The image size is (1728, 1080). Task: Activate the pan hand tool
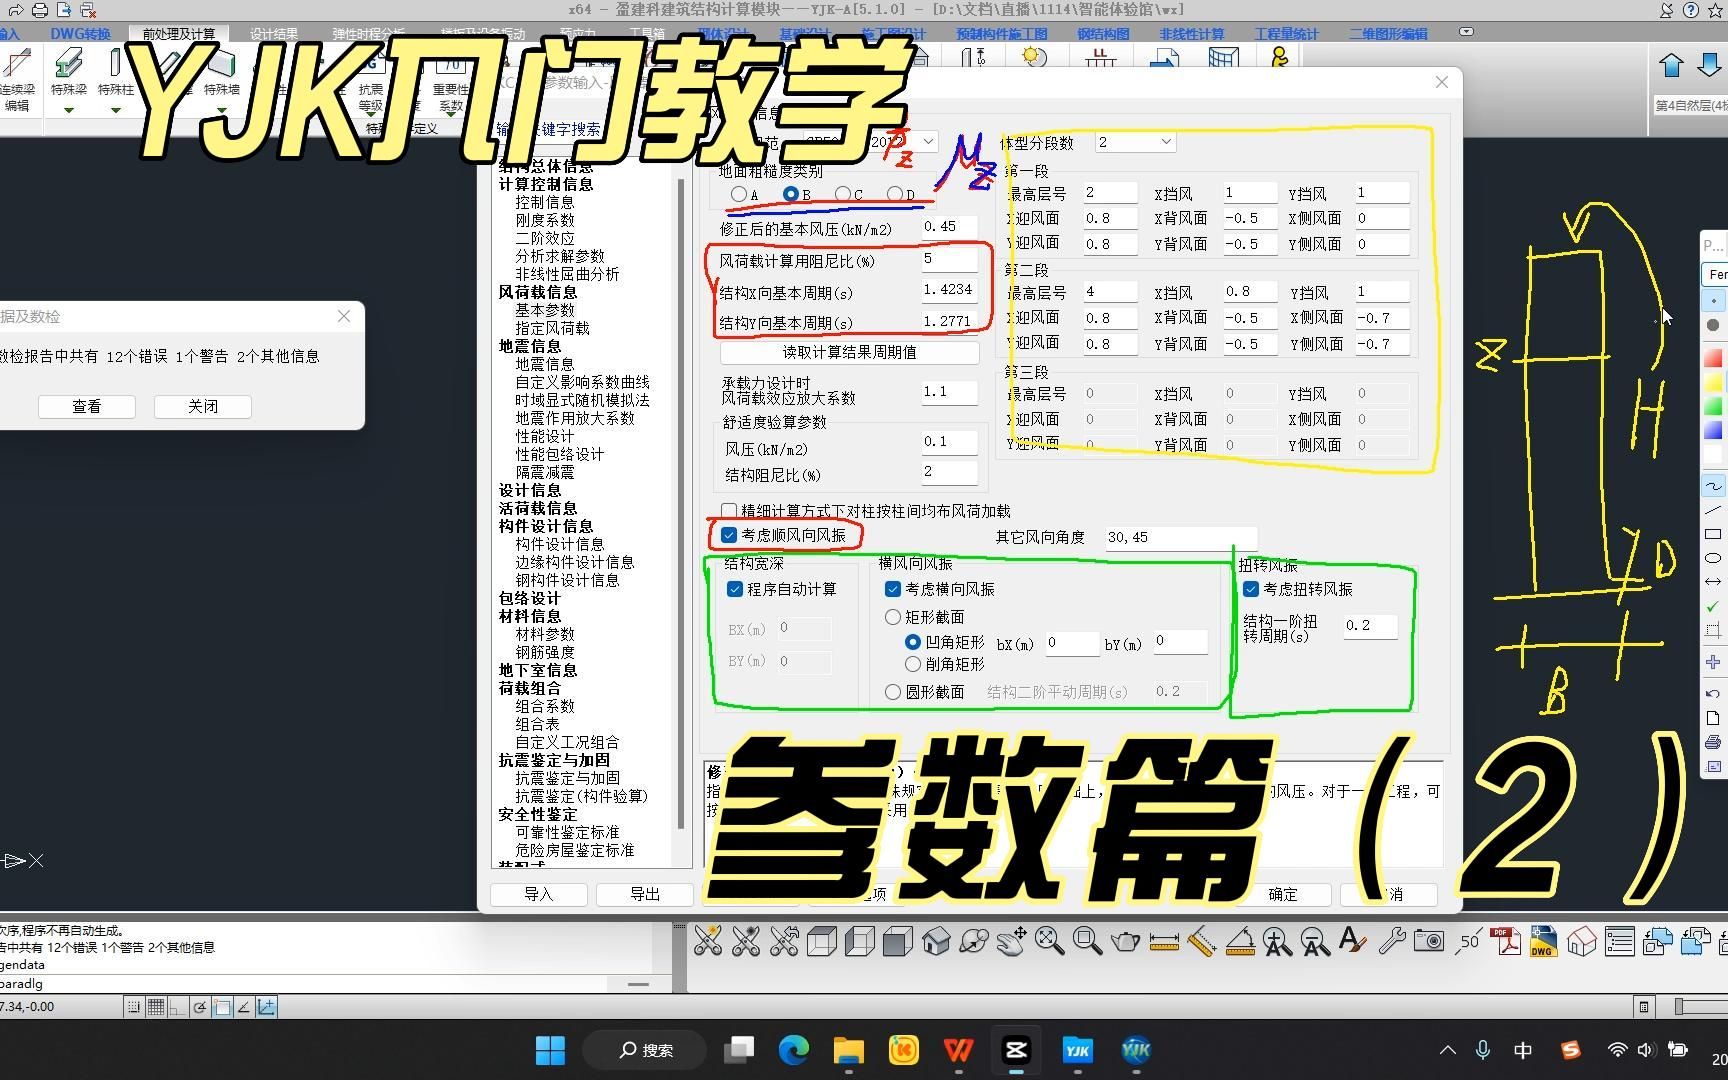pyautogui.click(x=1012, y=941)
